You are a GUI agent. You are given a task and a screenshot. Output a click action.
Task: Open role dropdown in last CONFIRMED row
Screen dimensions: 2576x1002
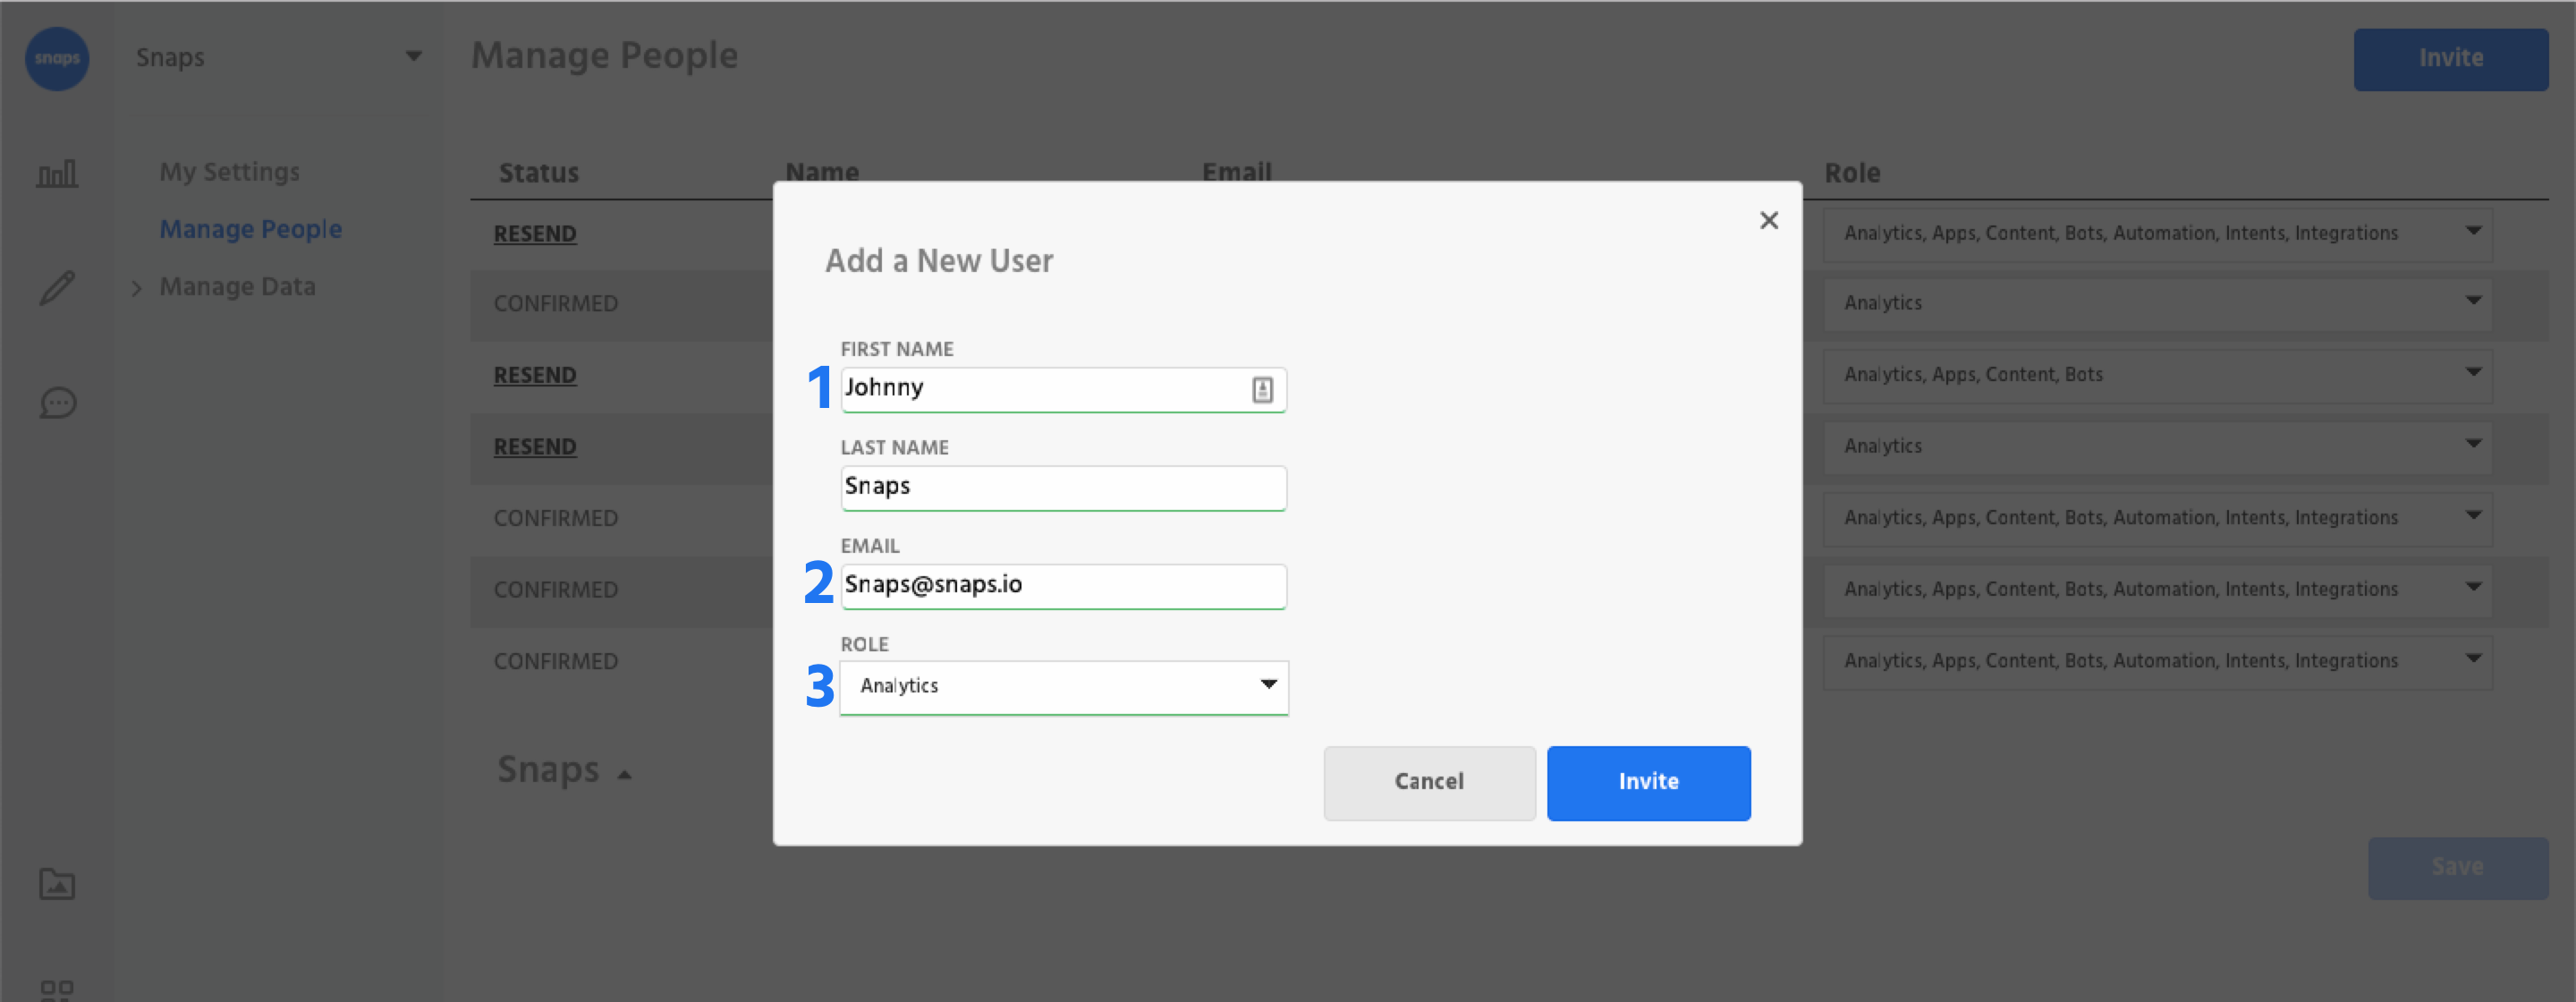2157,661
